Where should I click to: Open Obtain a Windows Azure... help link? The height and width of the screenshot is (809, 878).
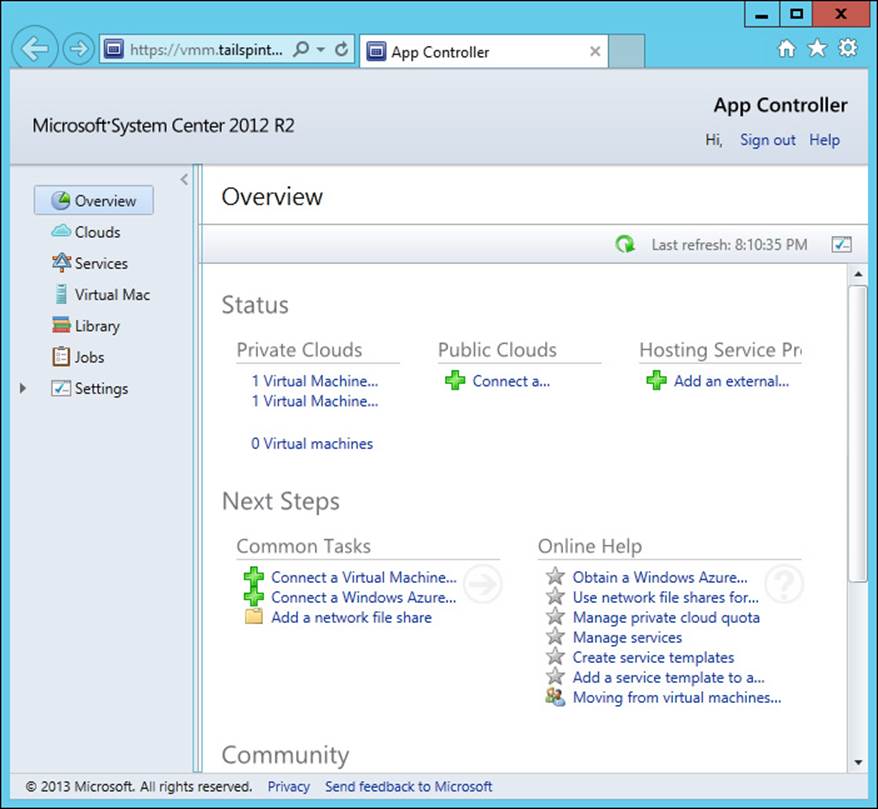[660, 577]
